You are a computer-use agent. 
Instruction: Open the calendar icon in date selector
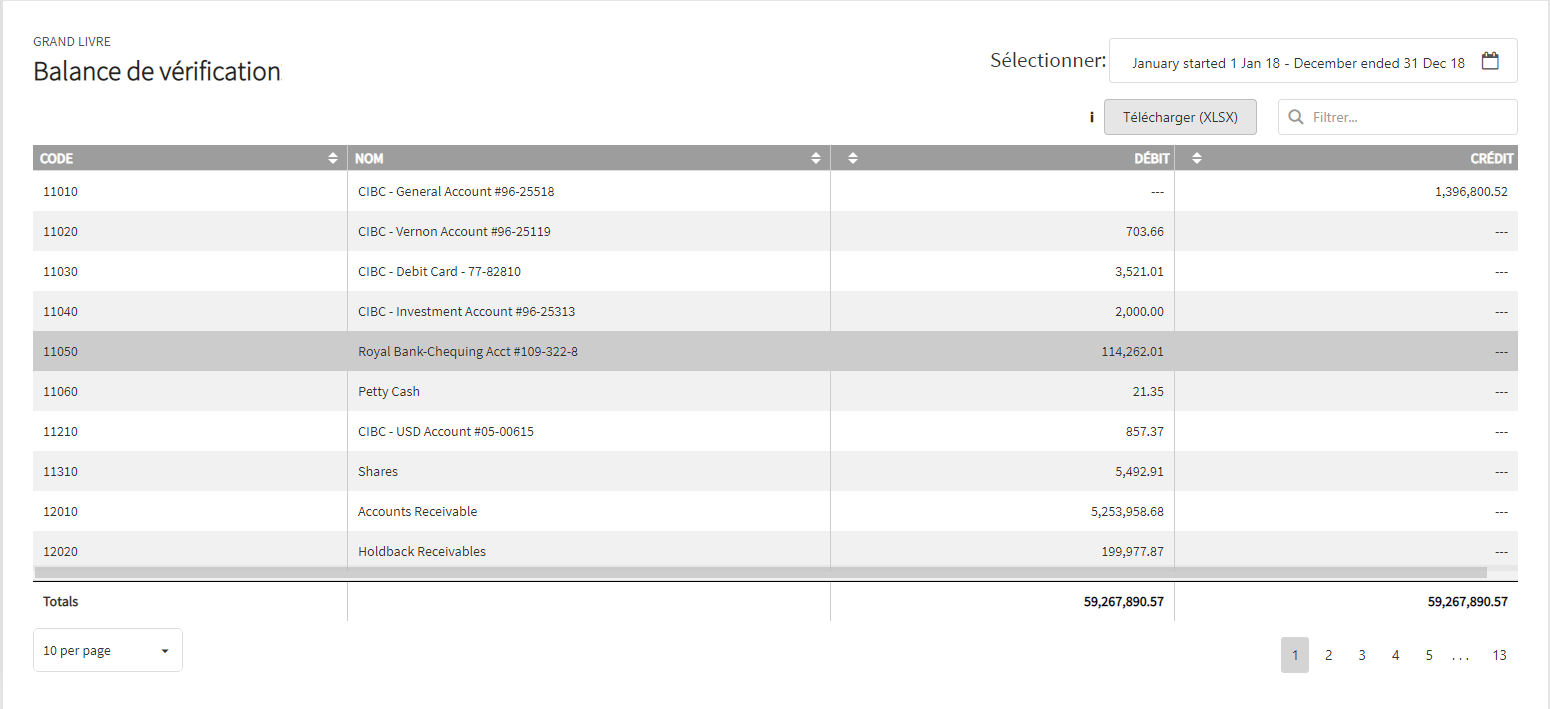pos(1490,61)
